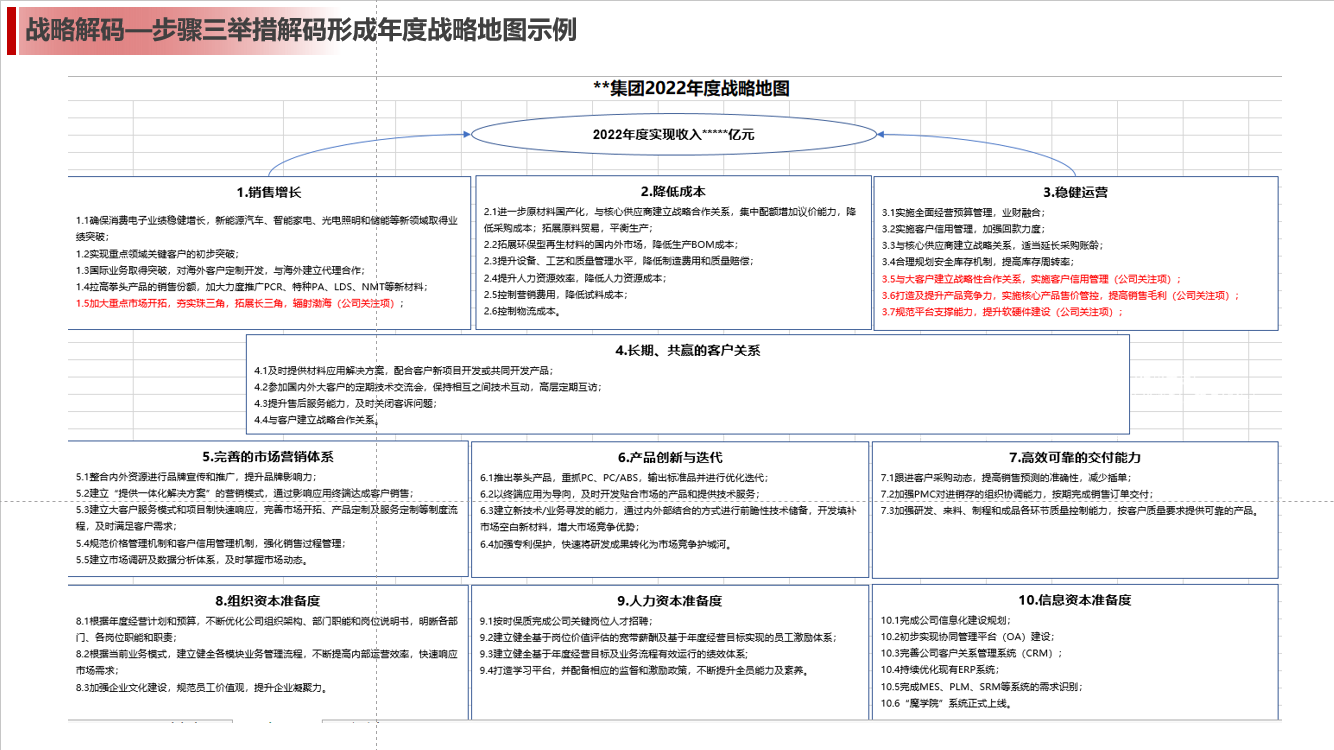Click the heading "10.信息资本准备度"
This screenshot has width=1334, height=750.
coord(1075,600)
